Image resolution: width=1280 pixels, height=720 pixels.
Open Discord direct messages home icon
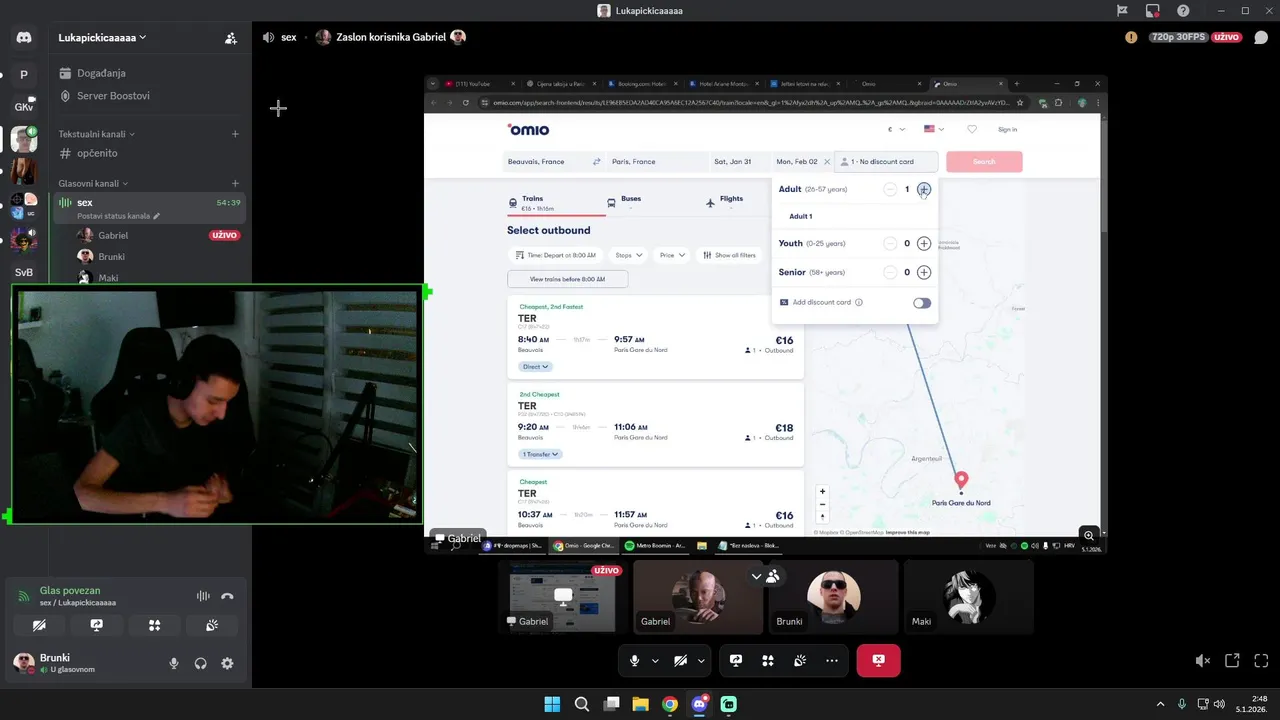24,38
